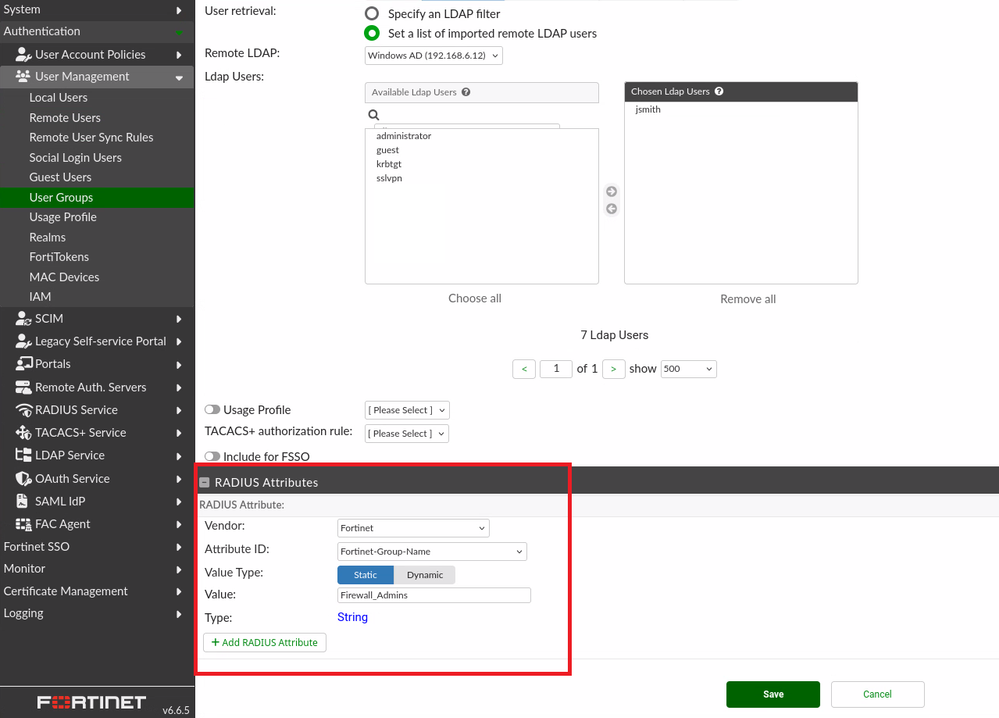Click the OAuth Service shield icon
This screenshot has width=999, height=718.
(x=24, y=478)
